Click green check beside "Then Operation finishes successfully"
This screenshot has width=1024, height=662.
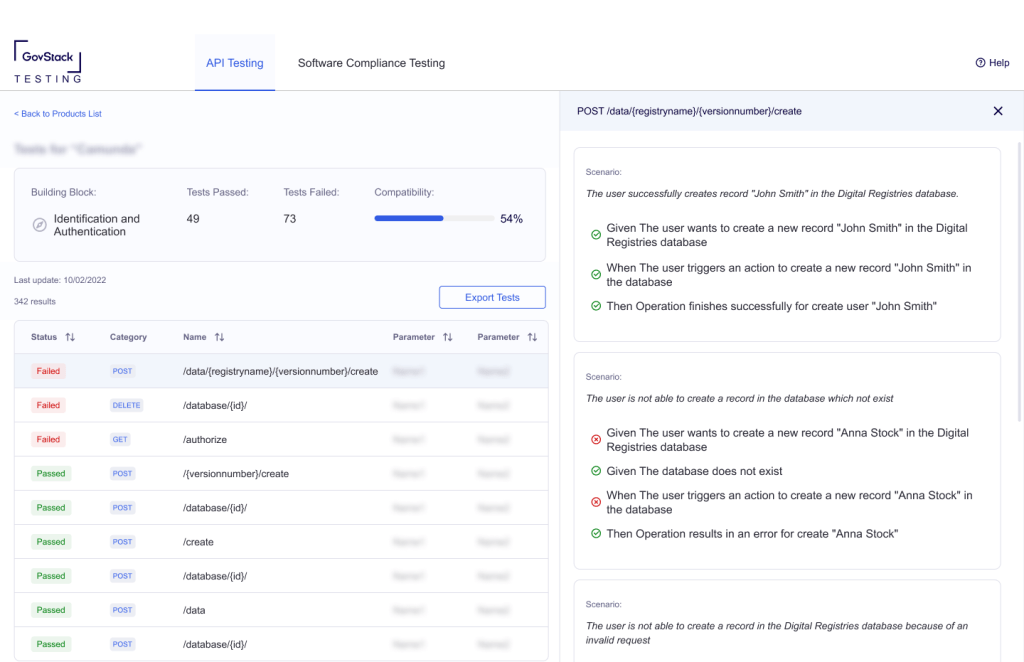point(596,306)
